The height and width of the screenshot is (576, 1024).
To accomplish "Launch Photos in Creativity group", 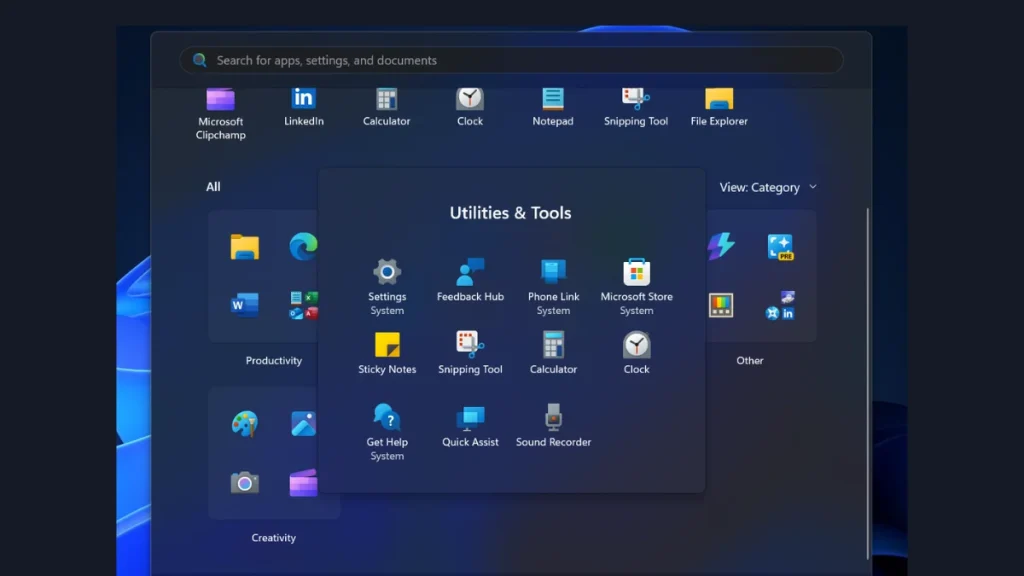I will click(303, 424).
